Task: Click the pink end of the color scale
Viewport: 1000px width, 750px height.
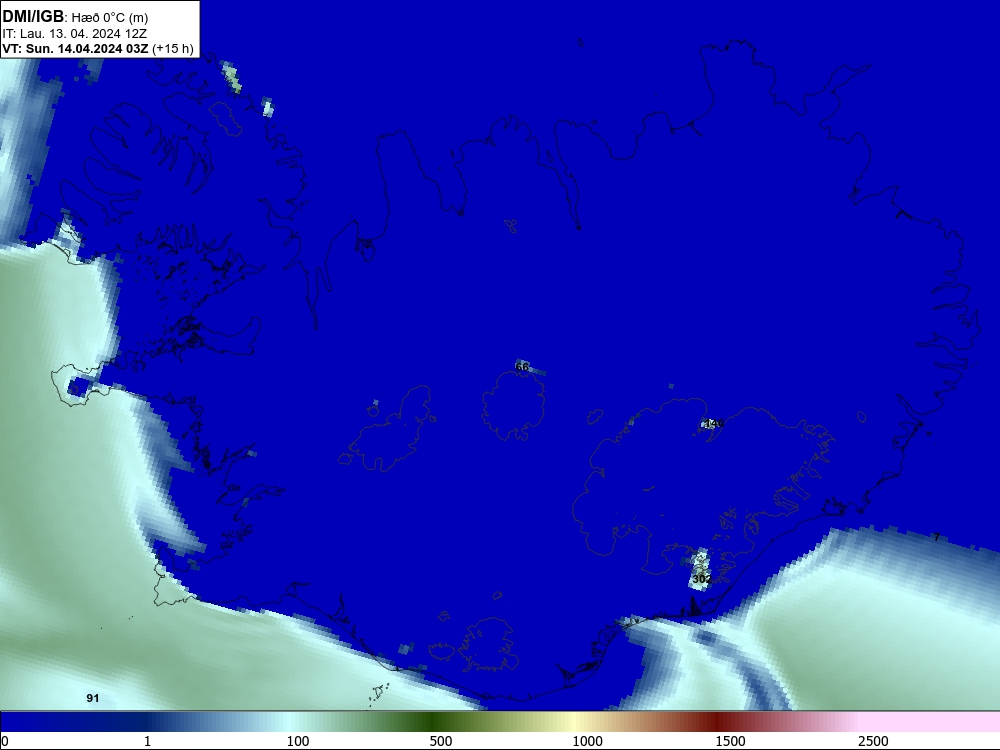Action: point(931,722)
